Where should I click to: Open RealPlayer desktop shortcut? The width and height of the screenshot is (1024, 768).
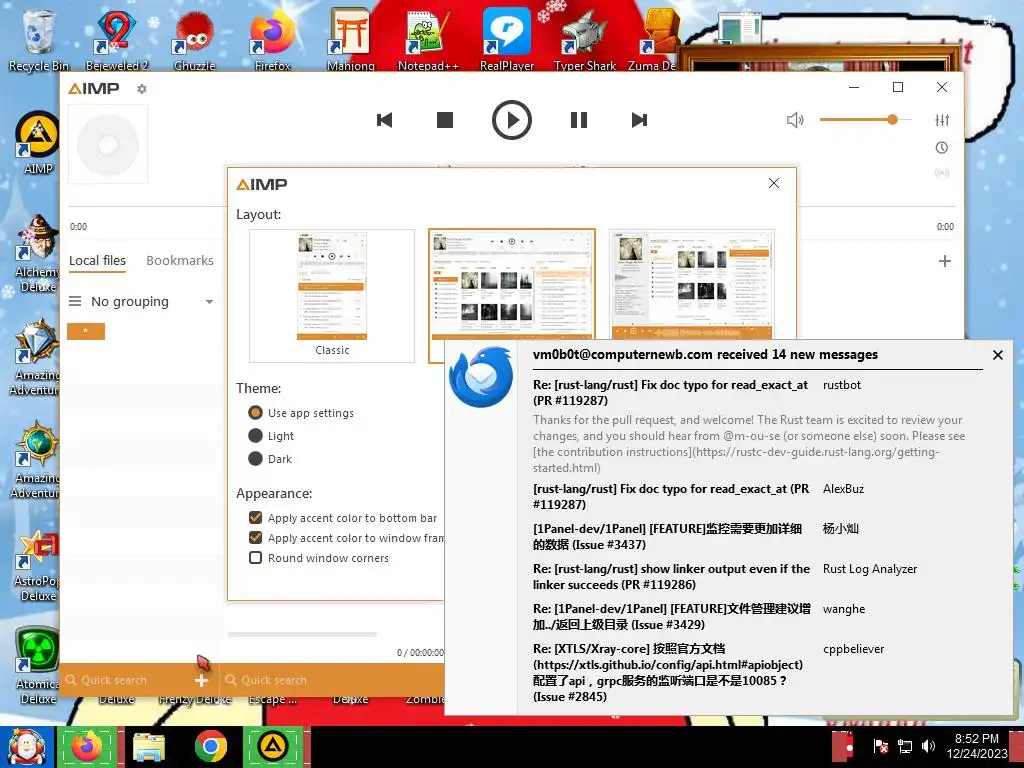tap(507, 38)
